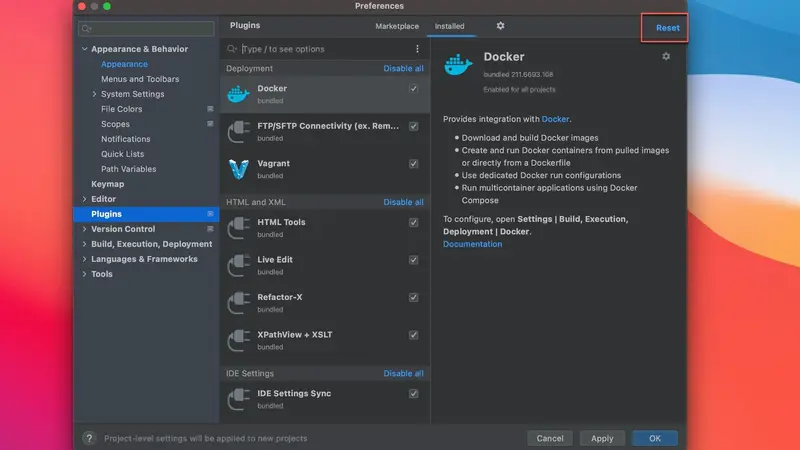Open the Docker plugin detail gear menu
This screenshot has width=800, height=450.
(x=666, y=56)
